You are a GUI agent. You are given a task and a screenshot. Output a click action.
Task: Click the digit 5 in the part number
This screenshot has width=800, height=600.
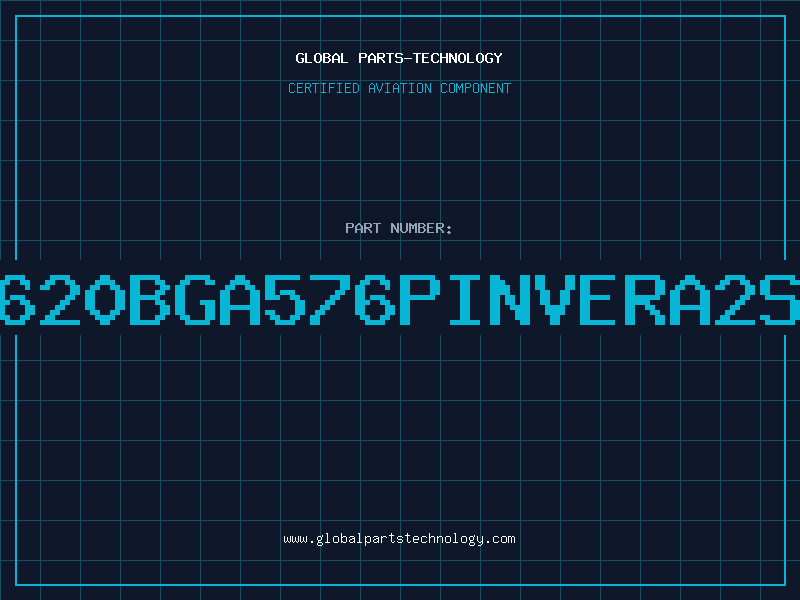pyautogui.click(x=285, y=299)
